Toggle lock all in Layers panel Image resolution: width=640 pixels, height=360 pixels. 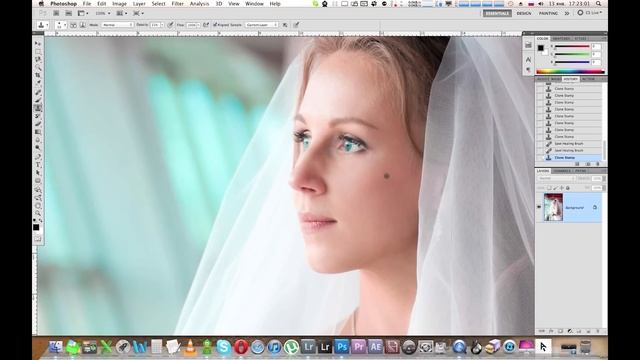tap(568, 188)
